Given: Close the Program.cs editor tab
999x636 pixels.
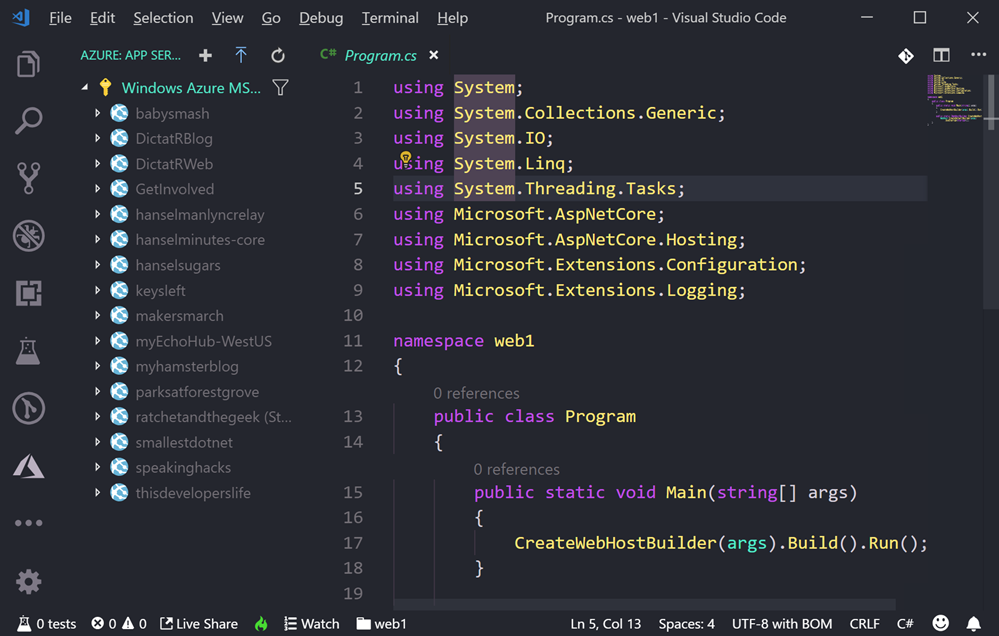Looking at the screenshot, I should (433, 55).
